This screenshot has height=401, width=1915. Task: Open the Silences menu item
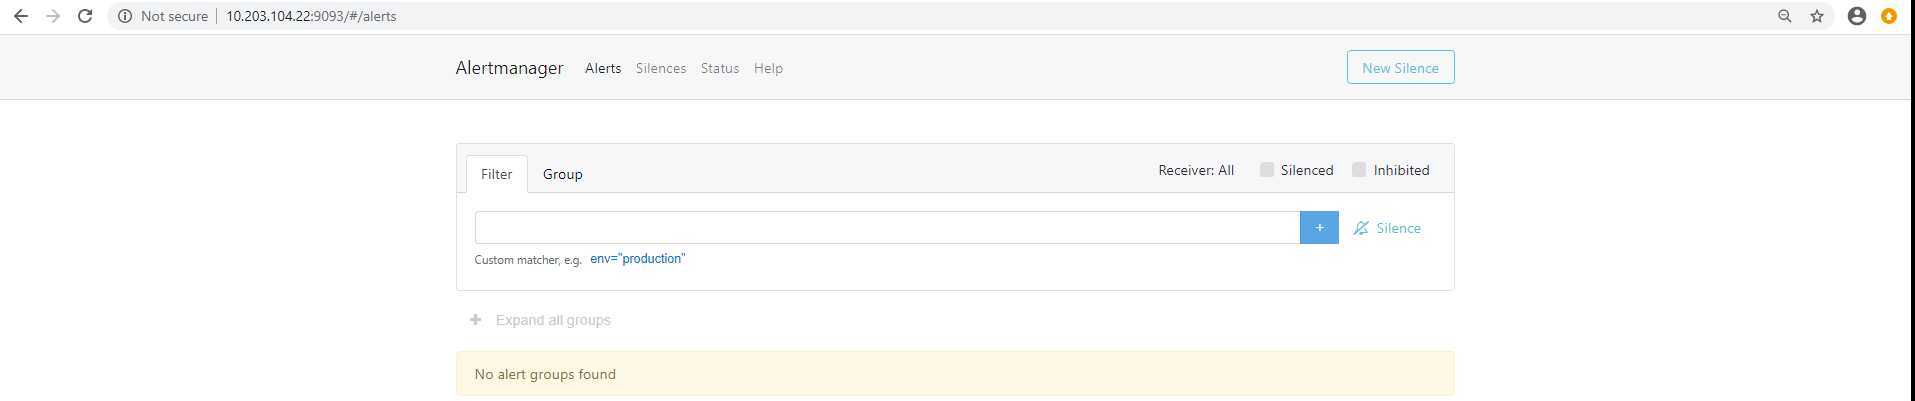click(661, 68)
